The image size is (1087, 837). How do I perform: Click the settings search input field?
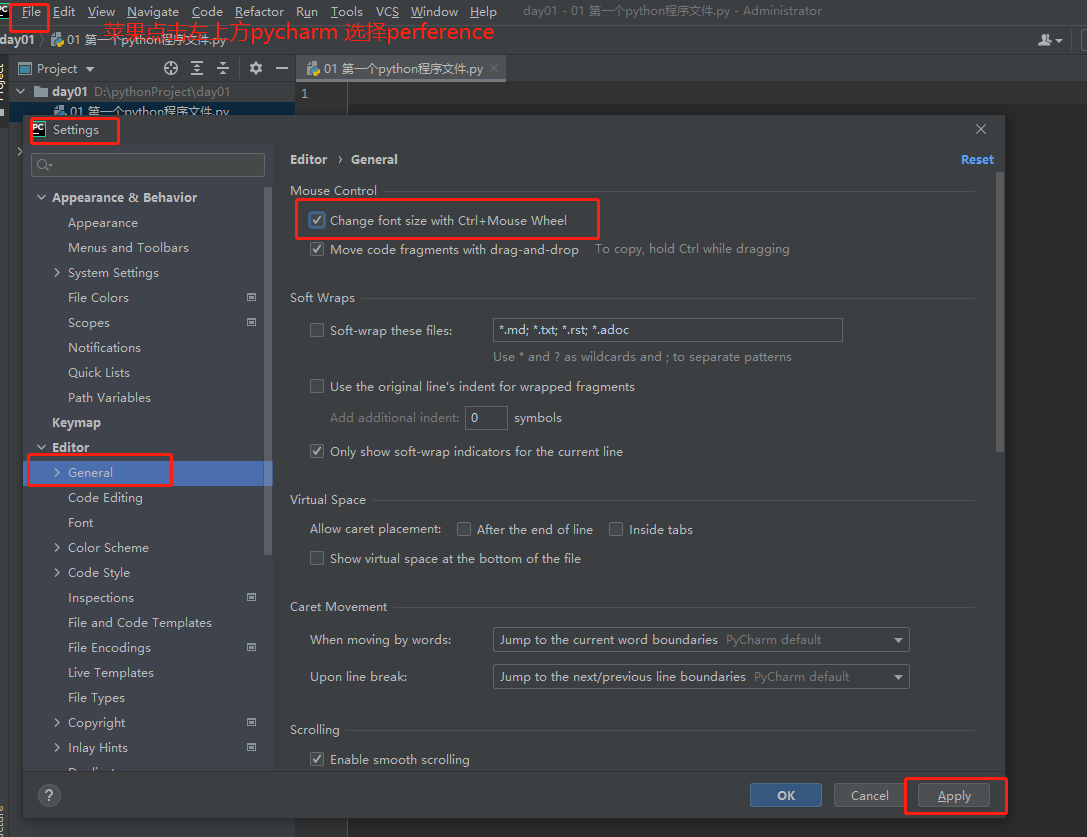point(150,165)
